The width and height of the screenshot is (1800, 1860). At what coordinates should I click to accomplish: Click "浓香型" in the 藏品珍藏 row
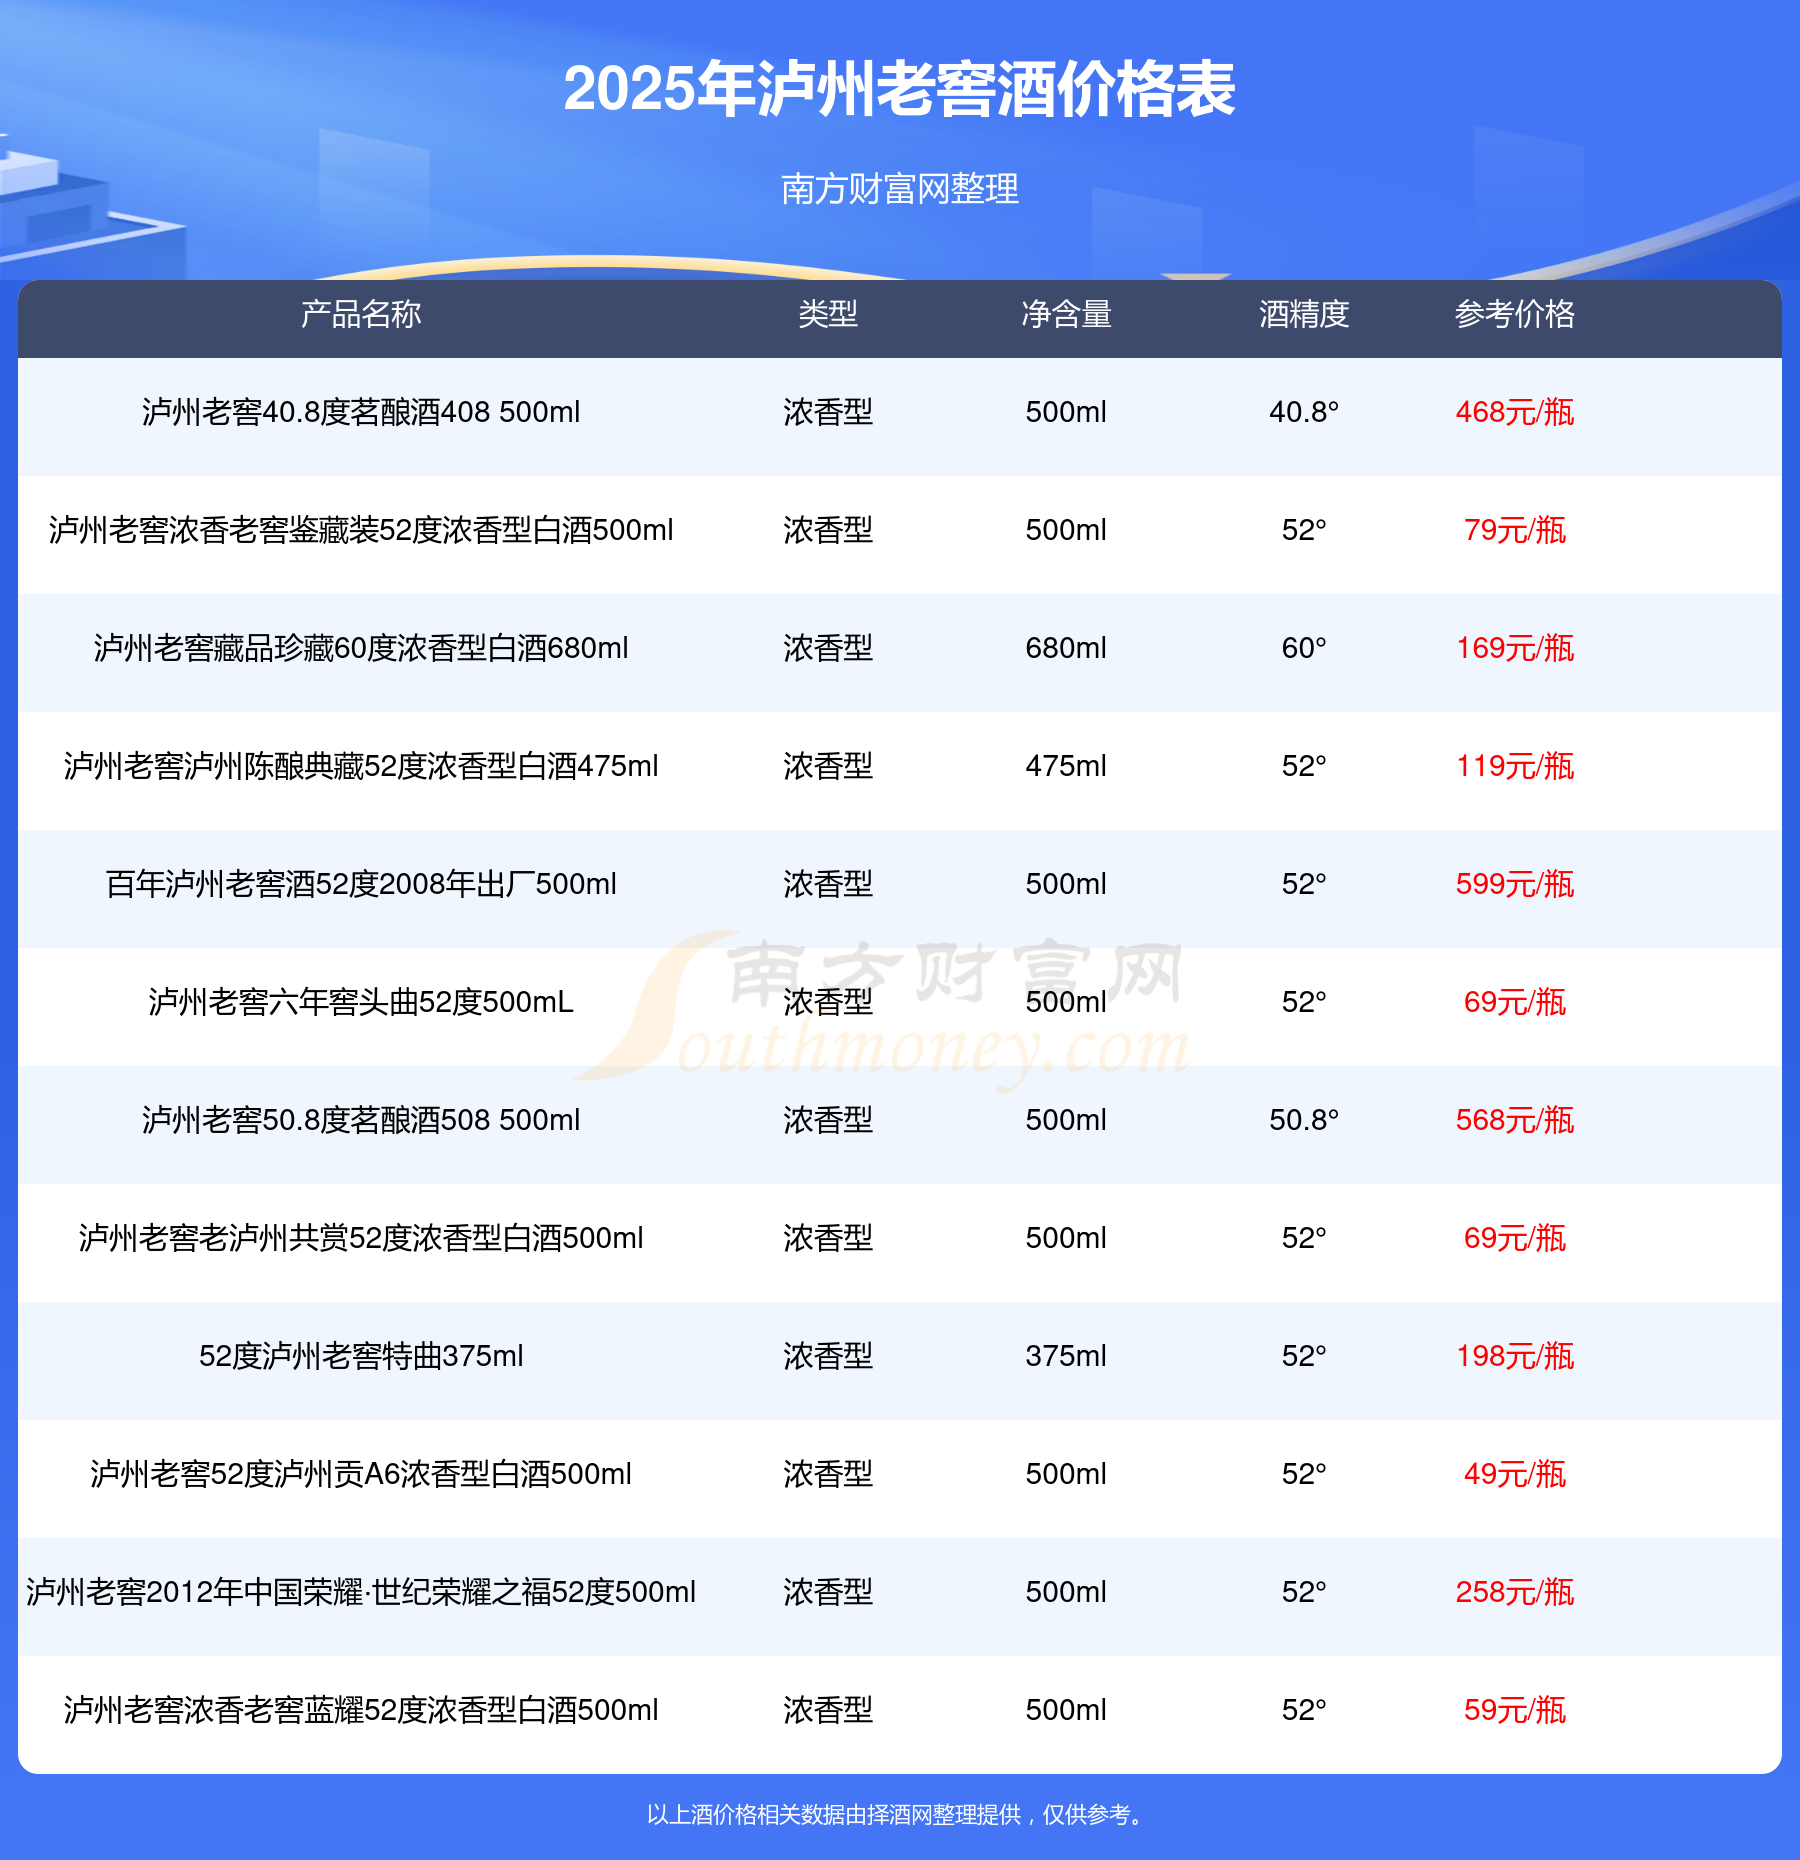[x=828, y=648]
